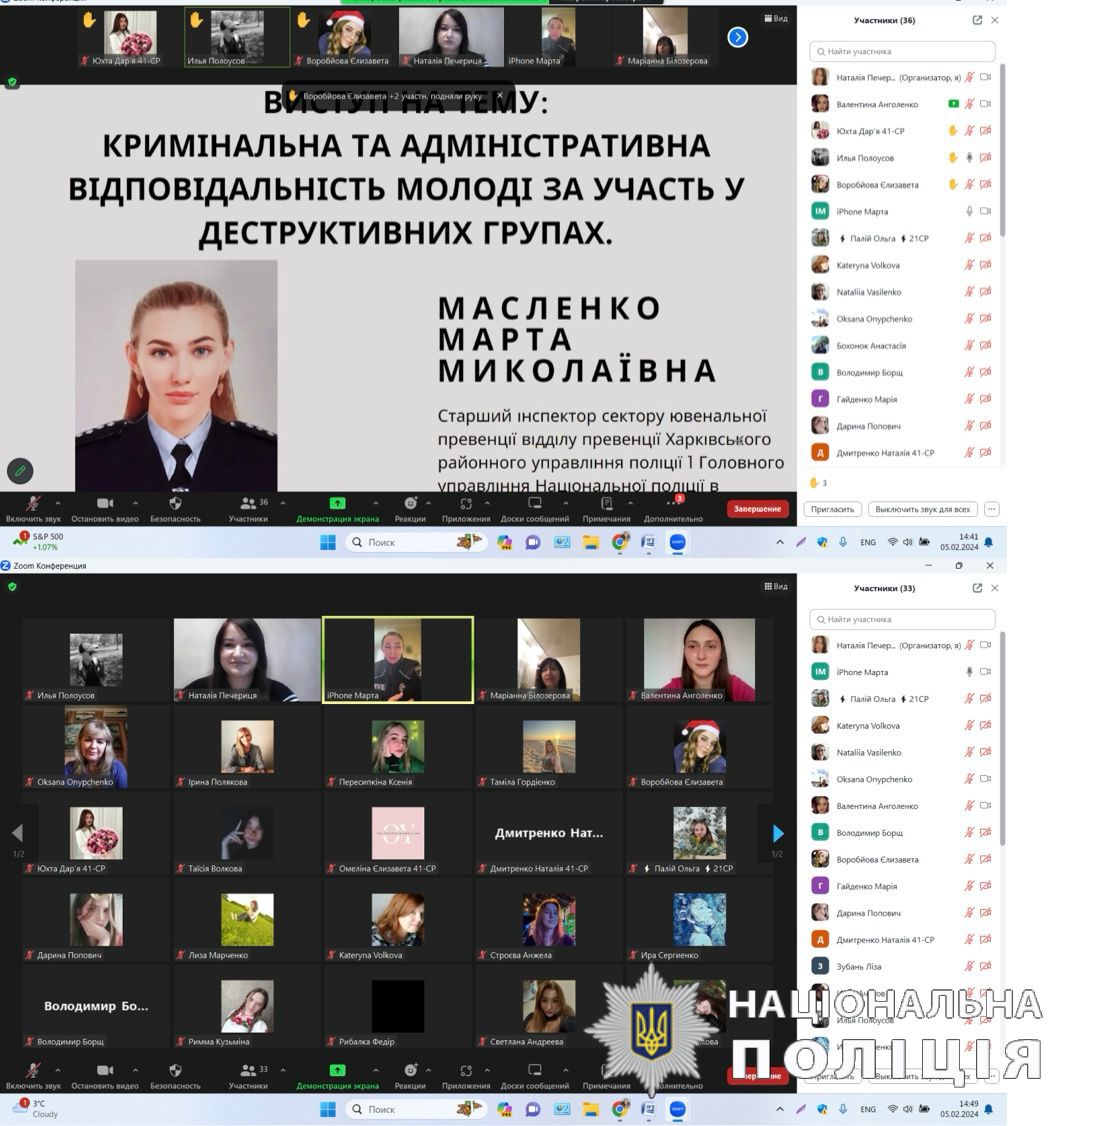Open Примечания in the top Zoom toolbar
The width and height of the screenshot is (1100, 1126).
point(607,508)
